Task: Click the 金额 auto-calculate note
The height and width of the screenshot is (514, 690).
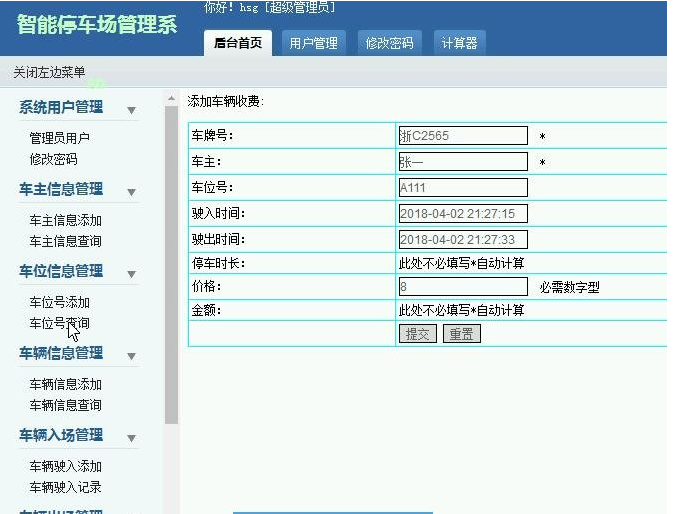Action: click(x=461, y=310)
